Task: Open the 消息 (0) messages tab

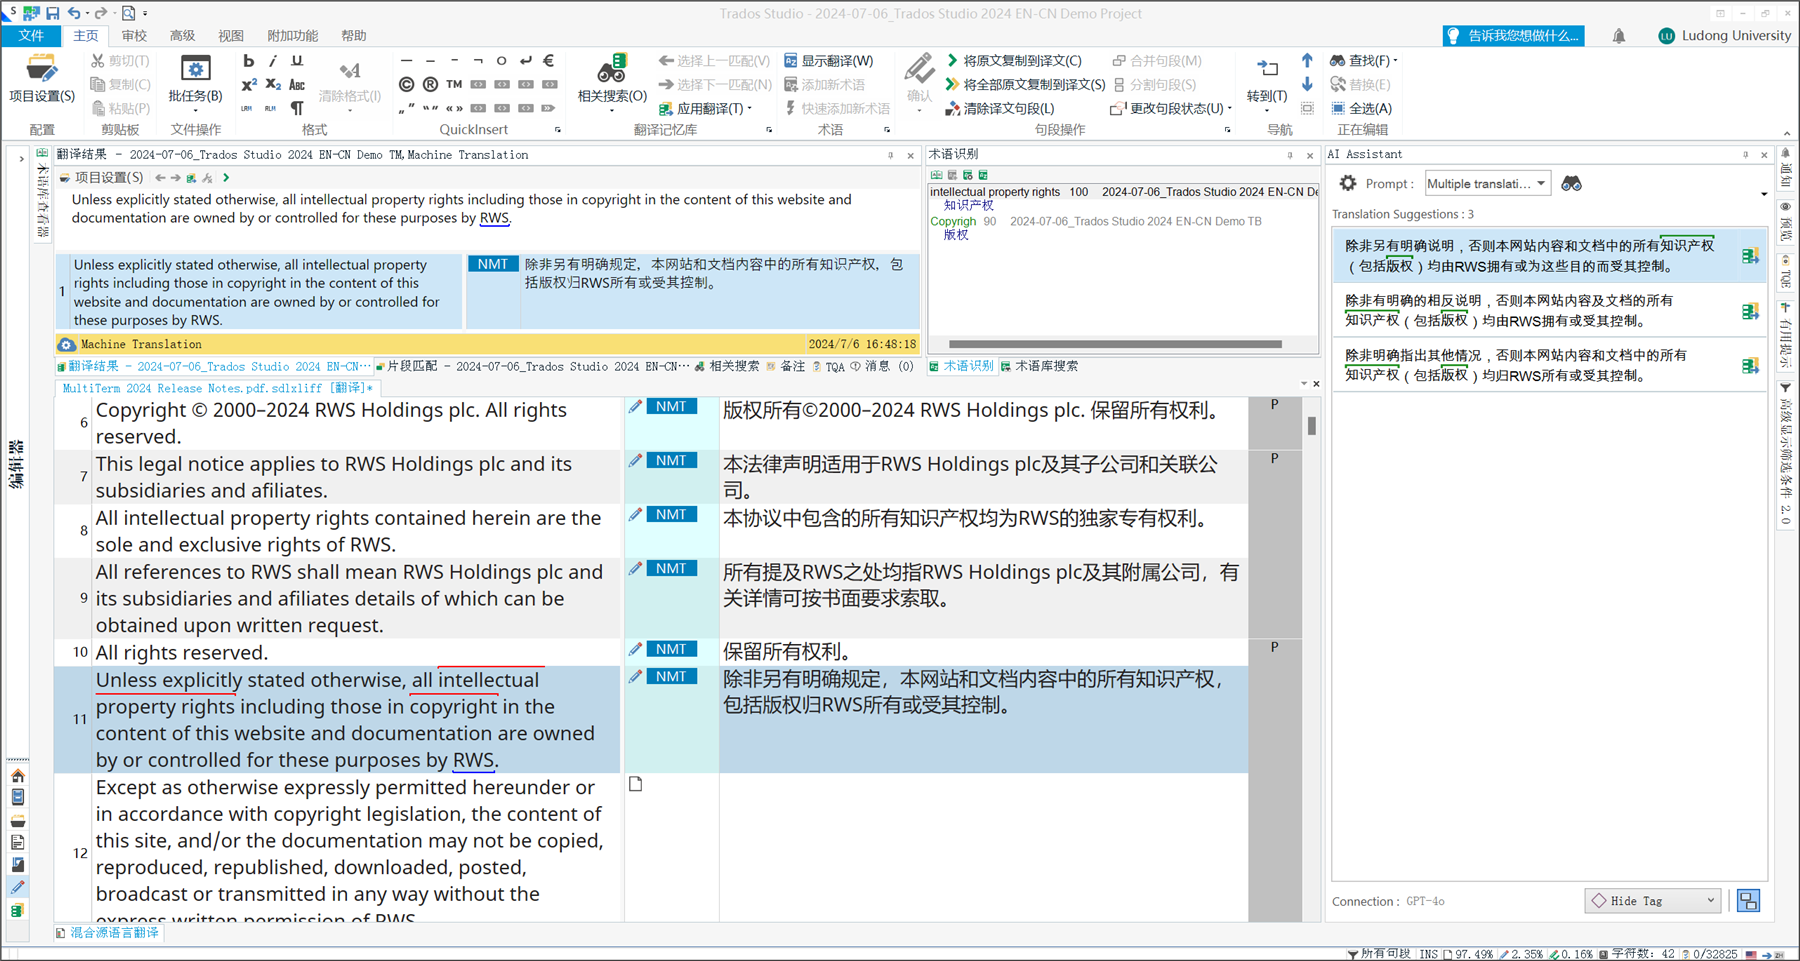Action: [882, 366]
